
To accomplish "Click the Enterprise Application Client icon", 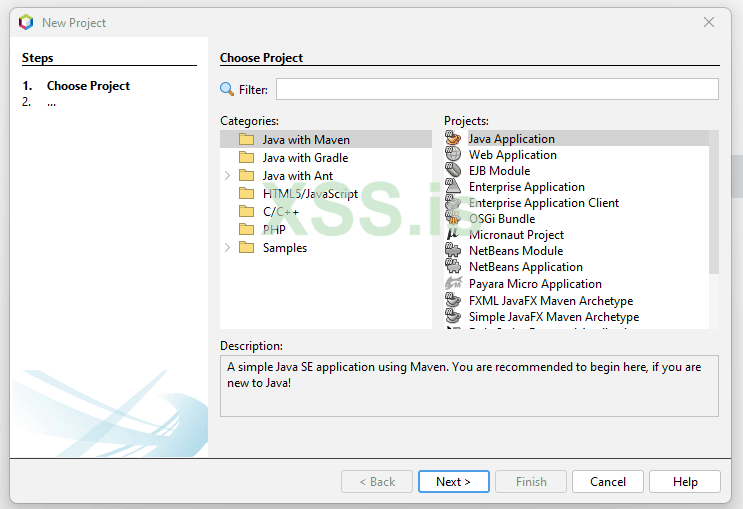I will tap(453, 202).
